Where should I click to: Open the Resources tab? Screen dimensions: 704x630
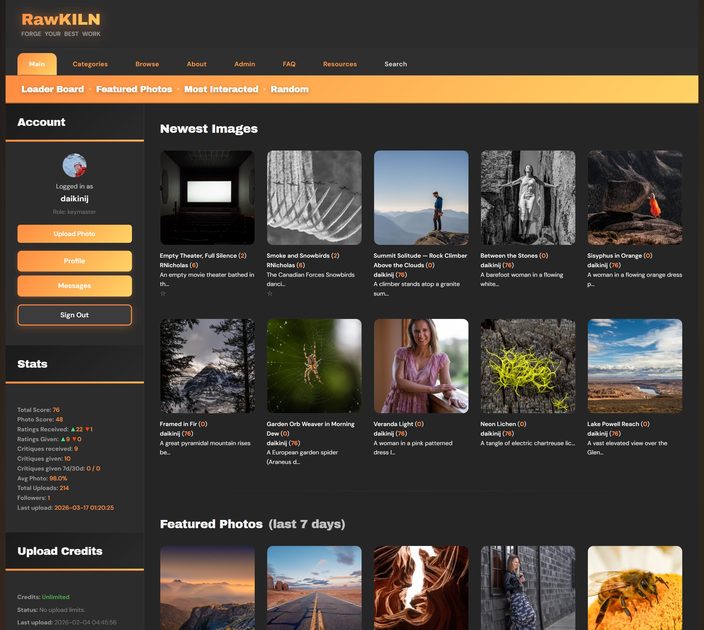tap(340, 64)
